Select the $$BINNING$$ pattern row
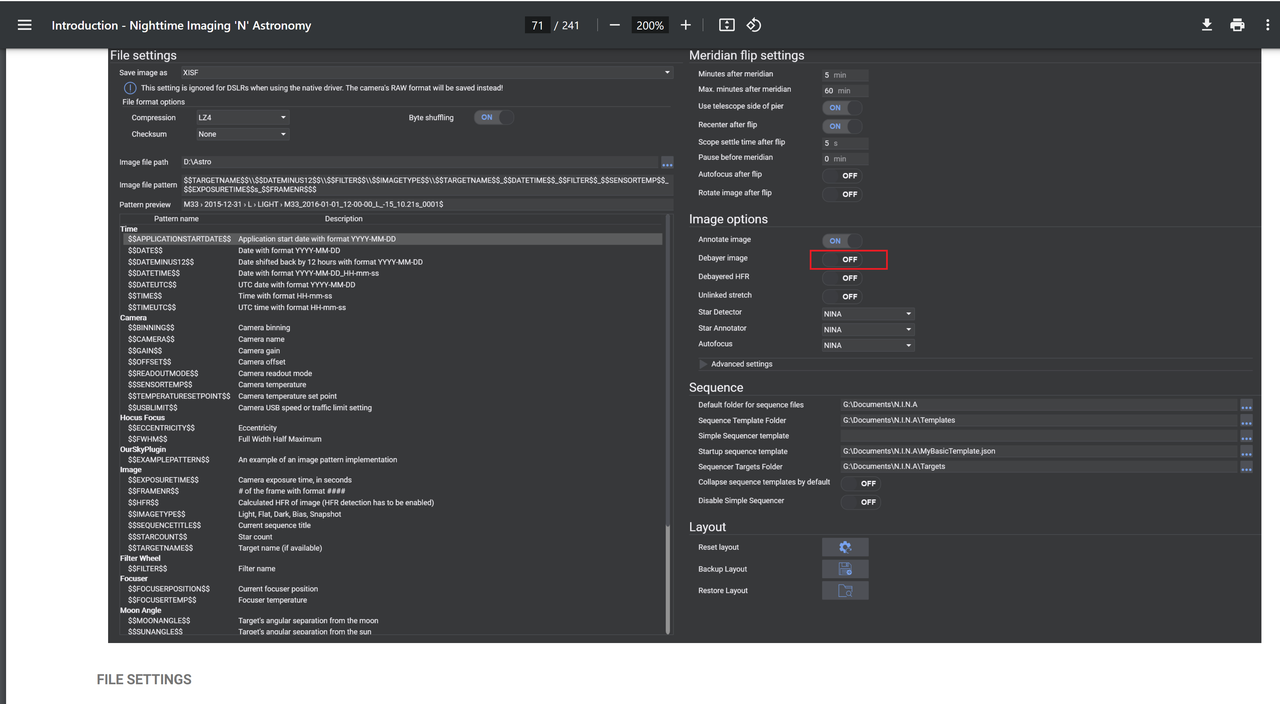 (x=391, y=328)
